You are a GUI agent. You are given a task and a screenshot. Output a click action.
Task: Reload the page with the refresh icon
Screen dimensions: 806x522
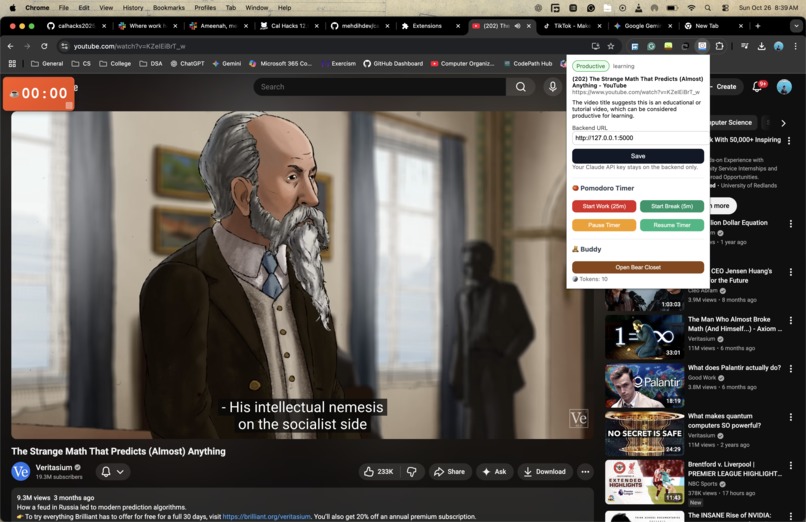pyautogui.click(x=44, y=46)
